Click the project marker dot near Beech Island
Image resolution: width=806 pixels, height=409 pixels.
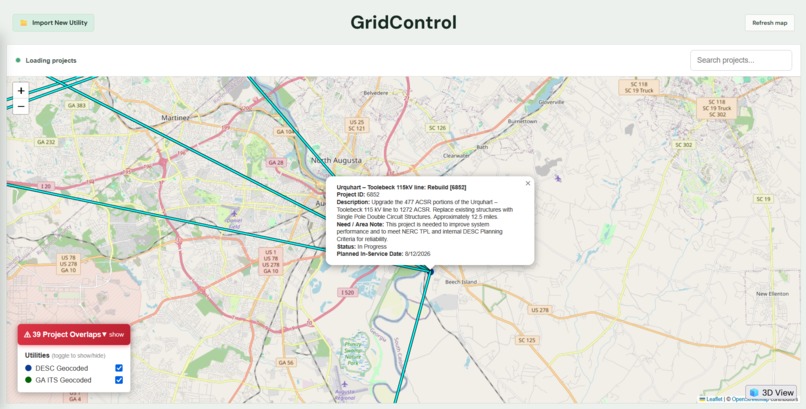(431, 271)
